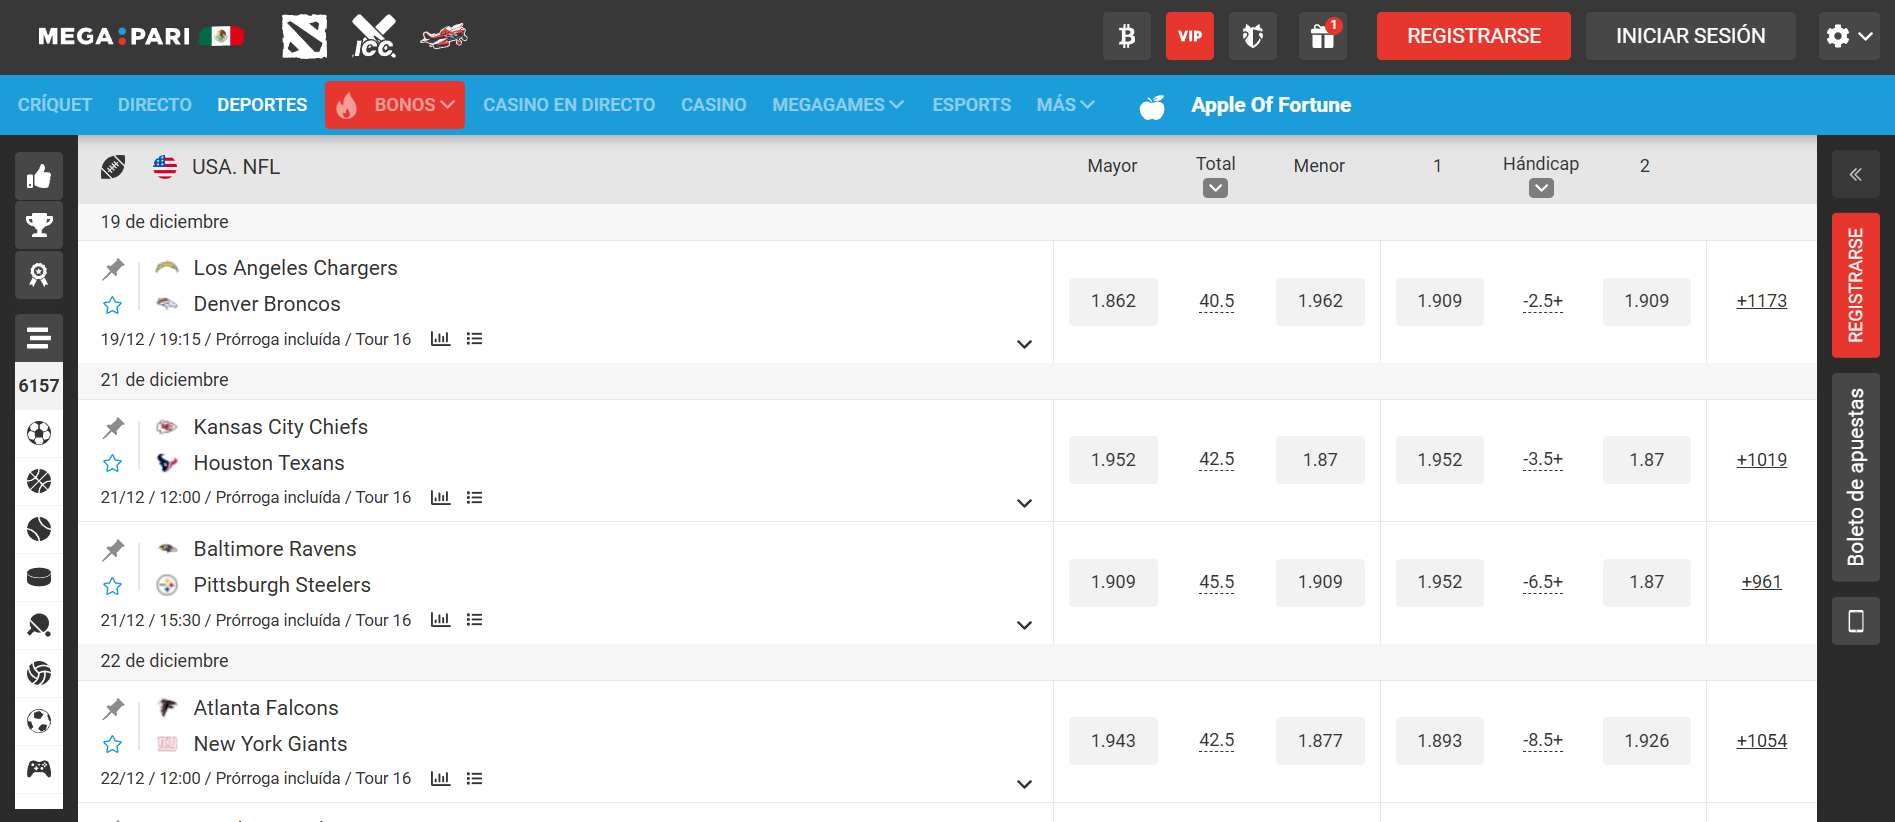
Task: Select the basketball sport icon
Action: (39, 481)
